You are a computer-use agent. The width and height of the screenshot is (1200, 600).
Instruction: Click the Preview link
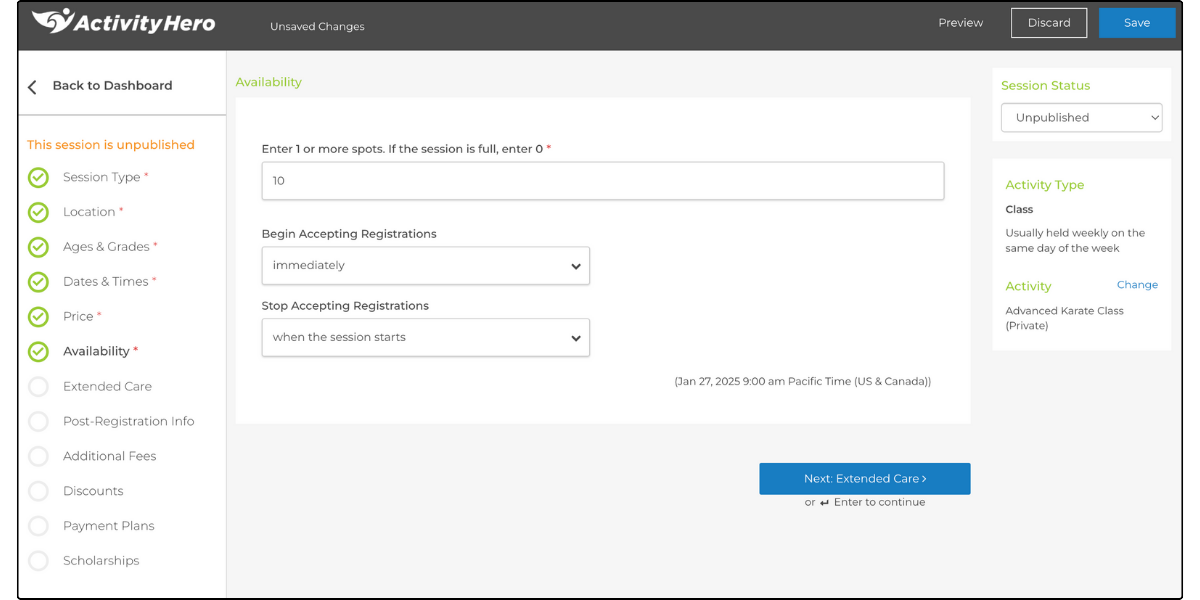click(960, 23)
